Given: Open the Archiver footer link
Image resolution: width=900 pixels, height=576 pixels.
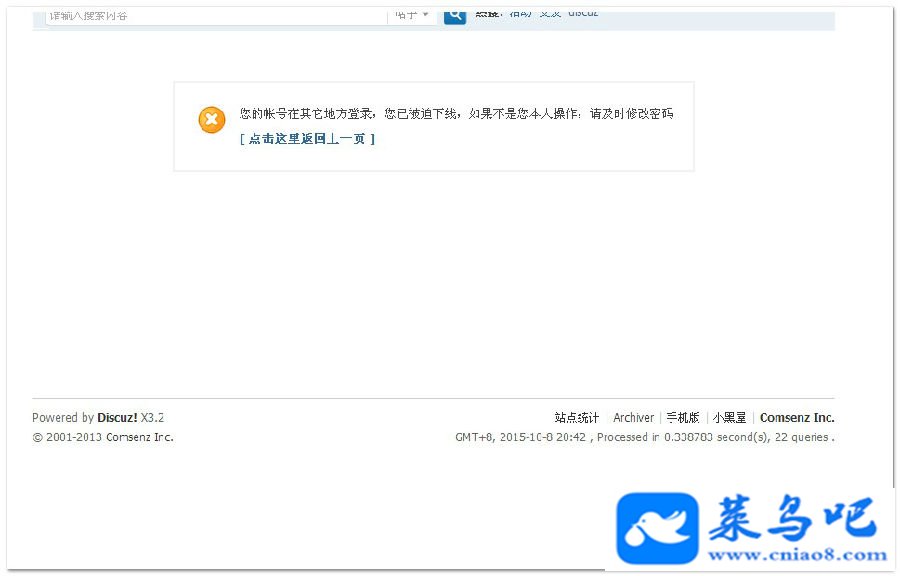Looking at the screenshot, I should 634,418.
